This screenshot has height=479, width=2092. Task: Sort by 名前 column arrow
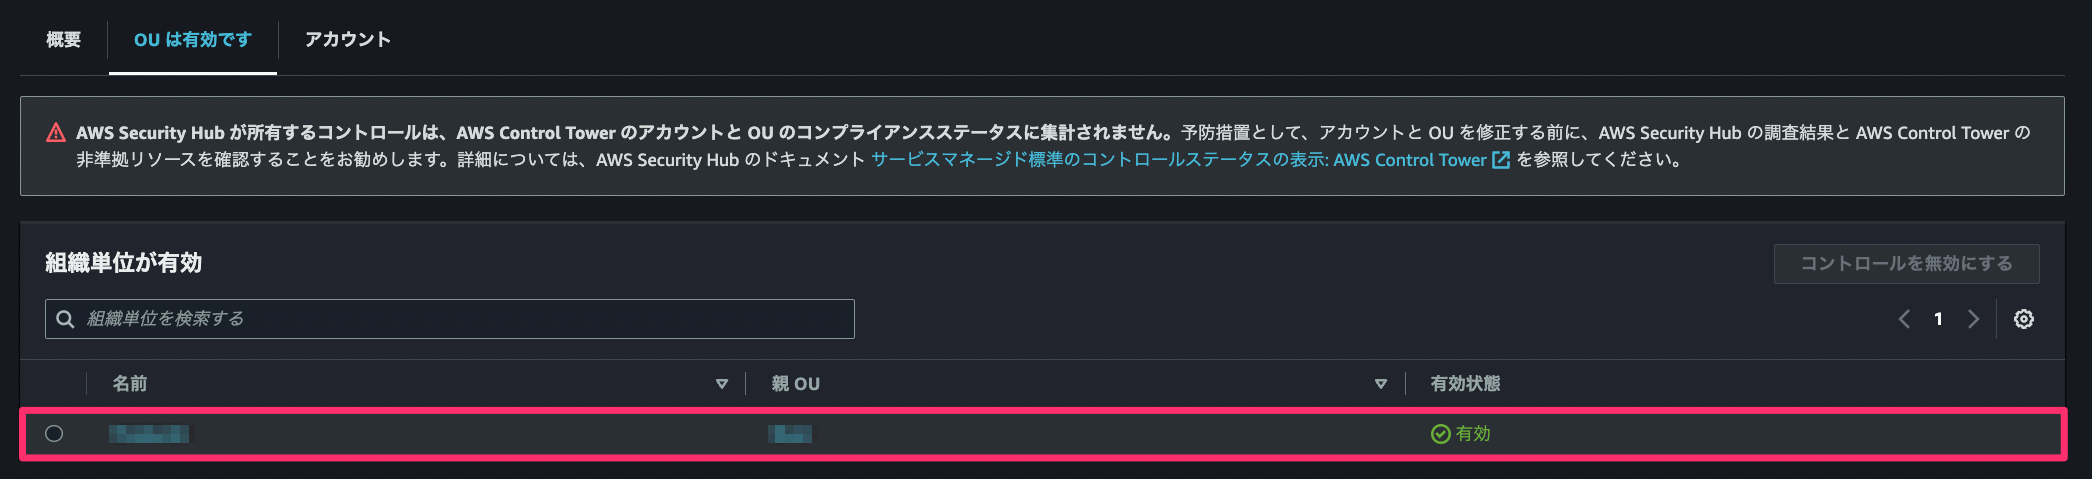pos(722,384)
